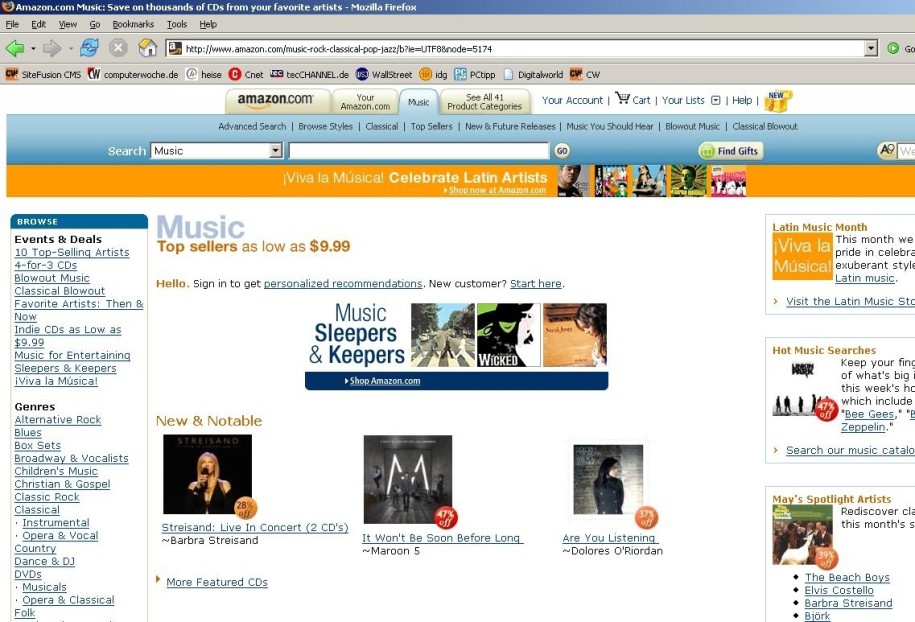The image size is (915, 622).
Task: Switch to See All 41 Product Categories tab
Action: 484,101
